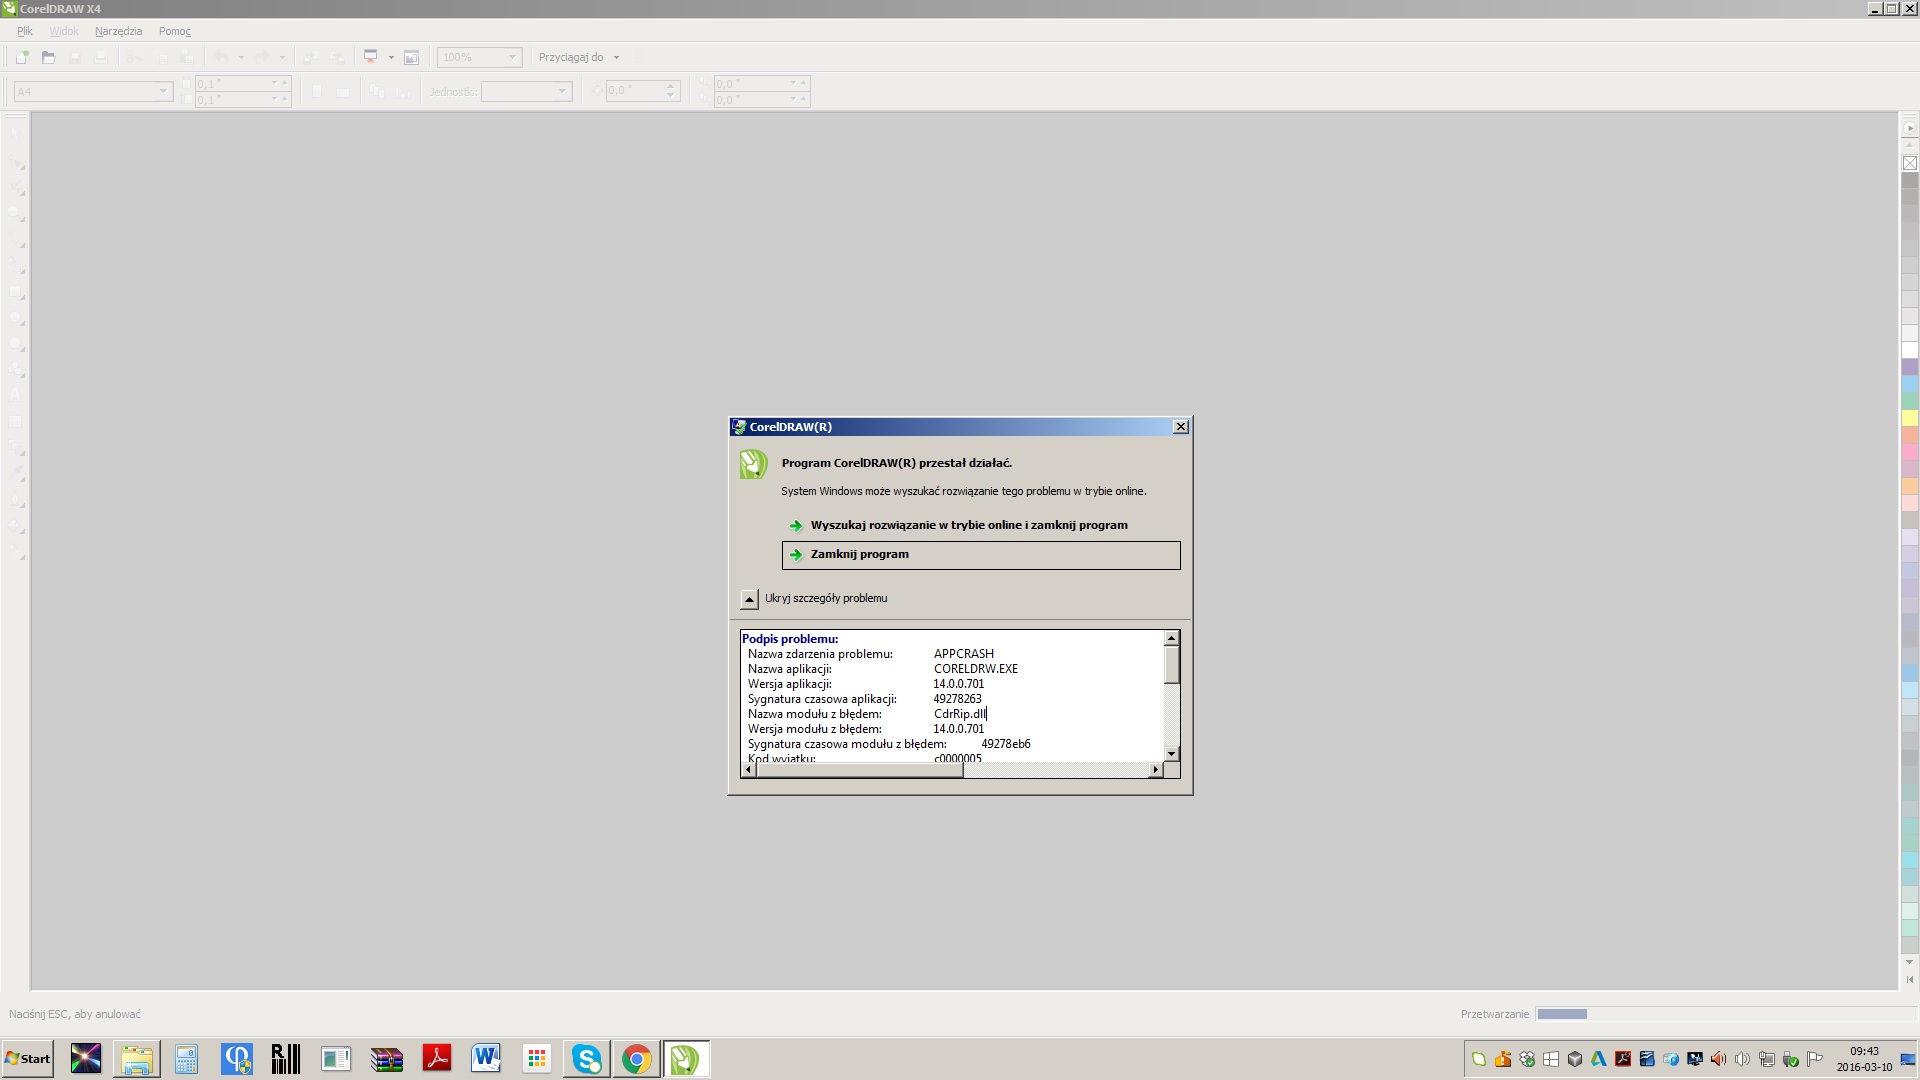Image resolution: width=1920 pixels, height=1080 pixels.
Task: Open the Pomoc menu
Action: click(x=174, y=31)
